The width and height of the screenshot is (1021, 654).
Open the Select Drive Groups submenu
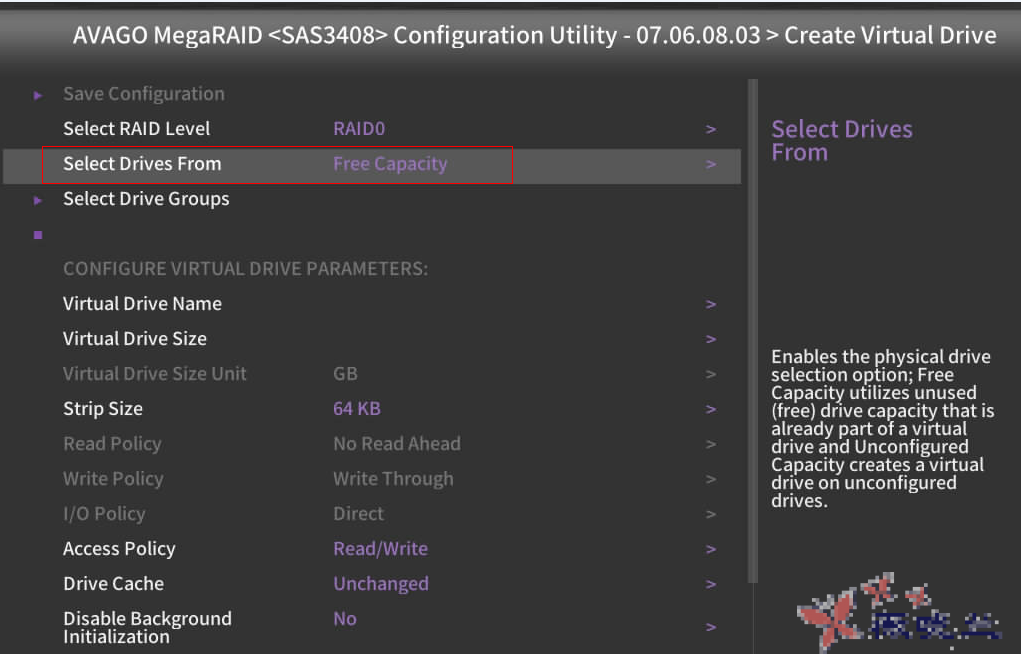pos(146,199)
